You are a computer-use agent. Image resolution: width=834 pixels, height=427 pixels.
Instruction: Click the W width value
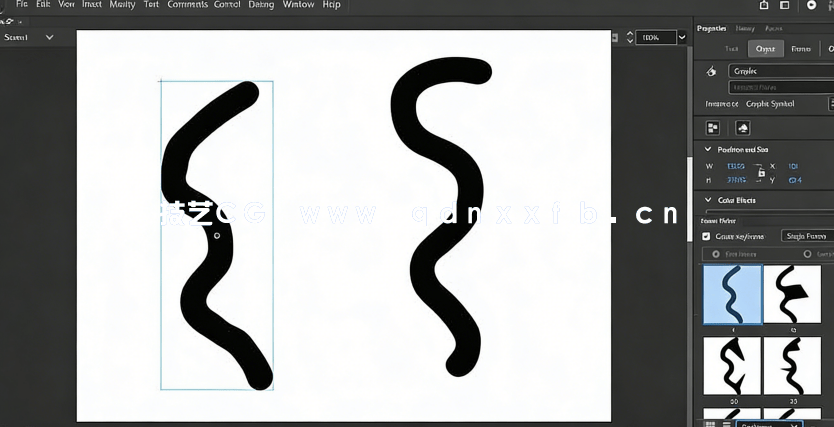tap(736, 166)
